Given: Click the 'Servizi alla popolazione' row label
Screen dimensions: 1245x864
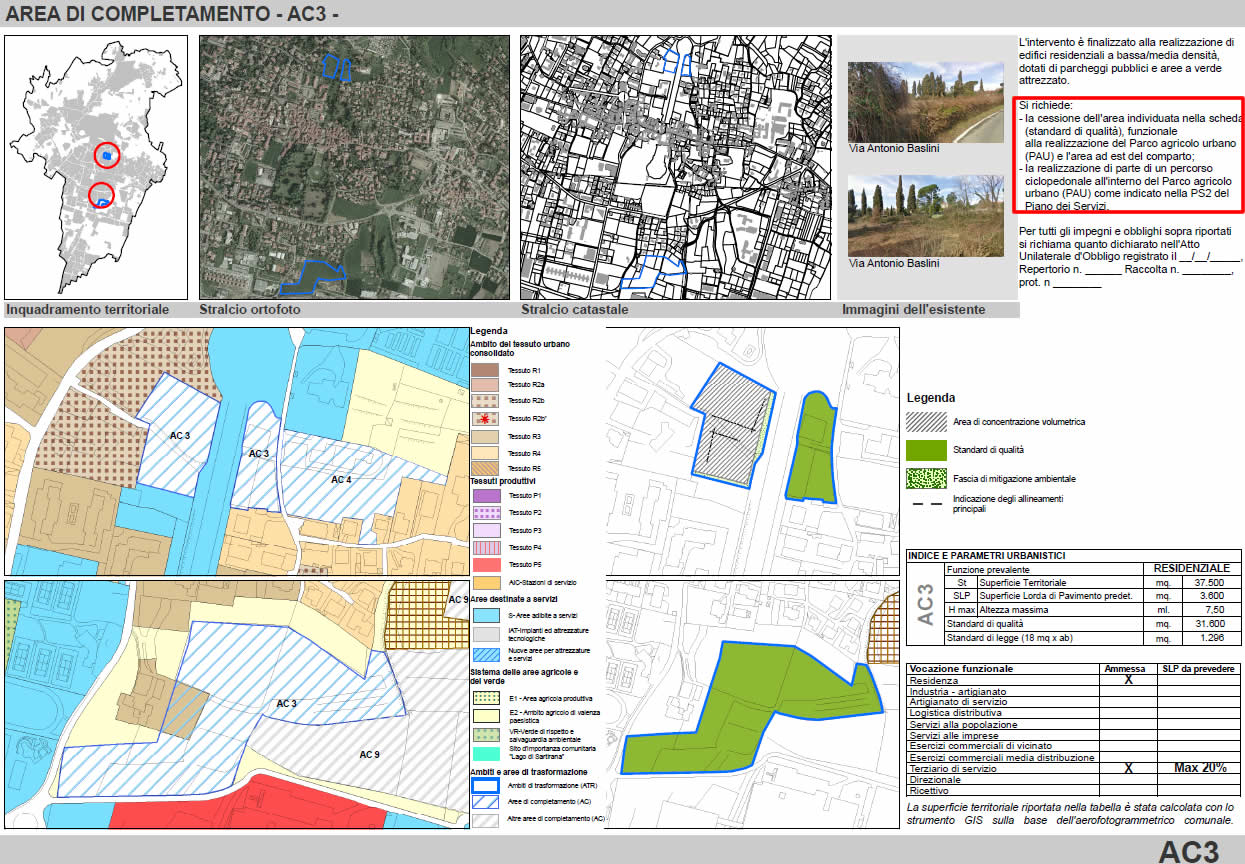Looking at the screenshot, I should (963, 724).
